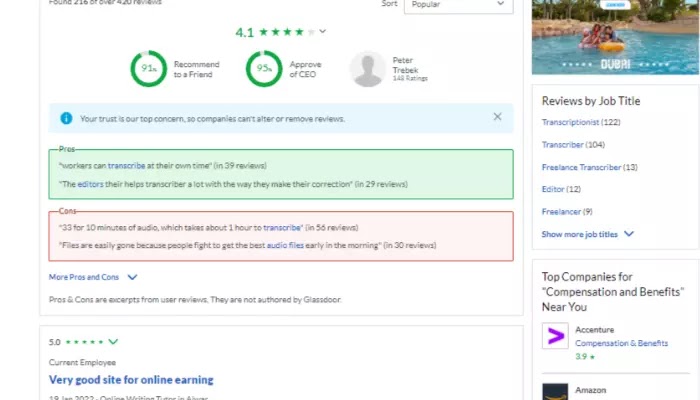
Task: Expand More Pros and Cons
Action: click(84, 277)
